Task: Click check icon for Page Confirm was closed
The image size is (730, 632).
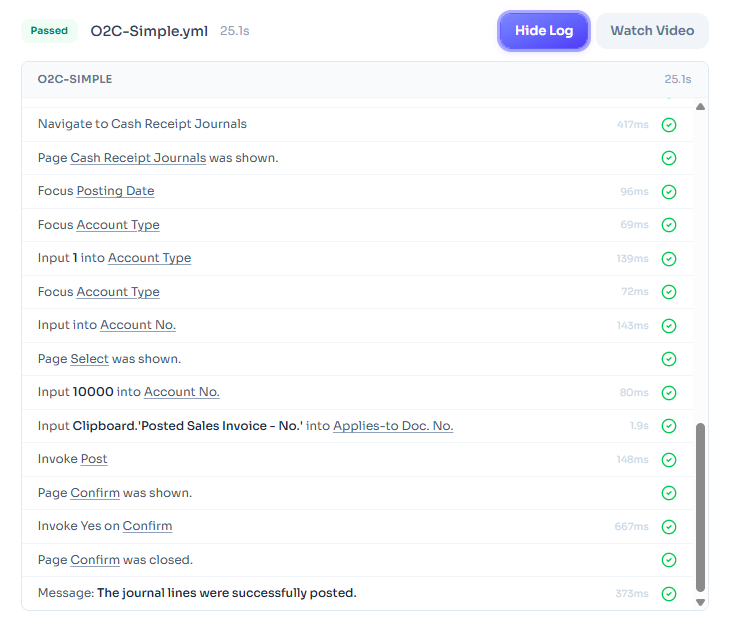Action: 669,560
